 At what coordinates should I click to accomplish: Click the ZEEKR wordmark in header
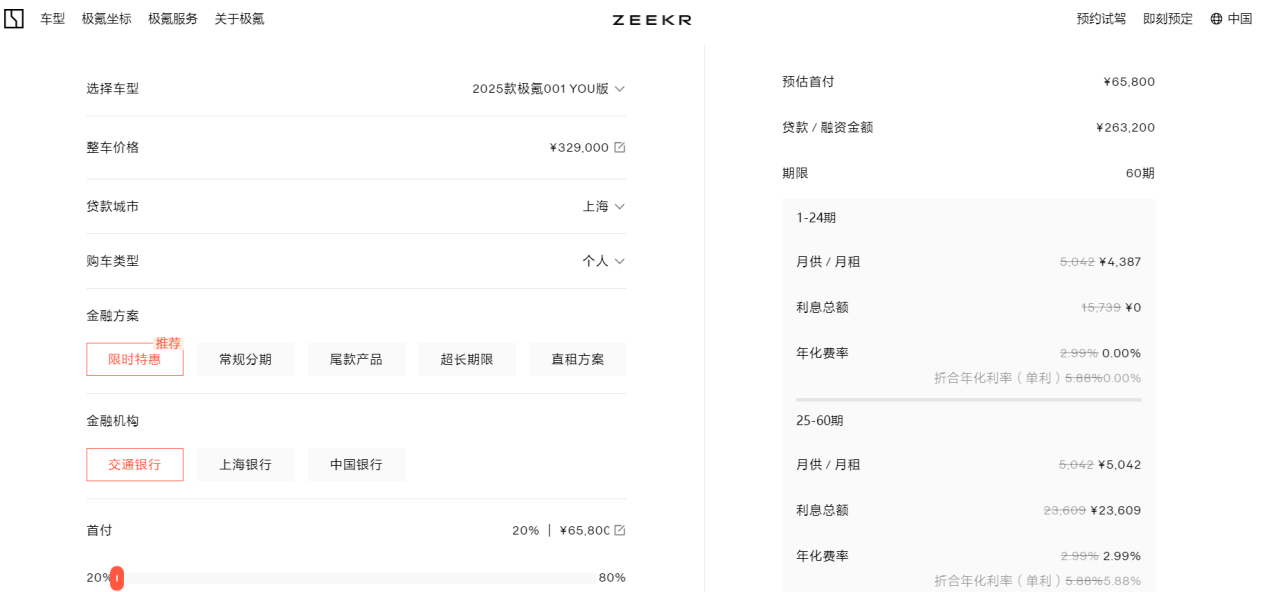click(651, 19)
